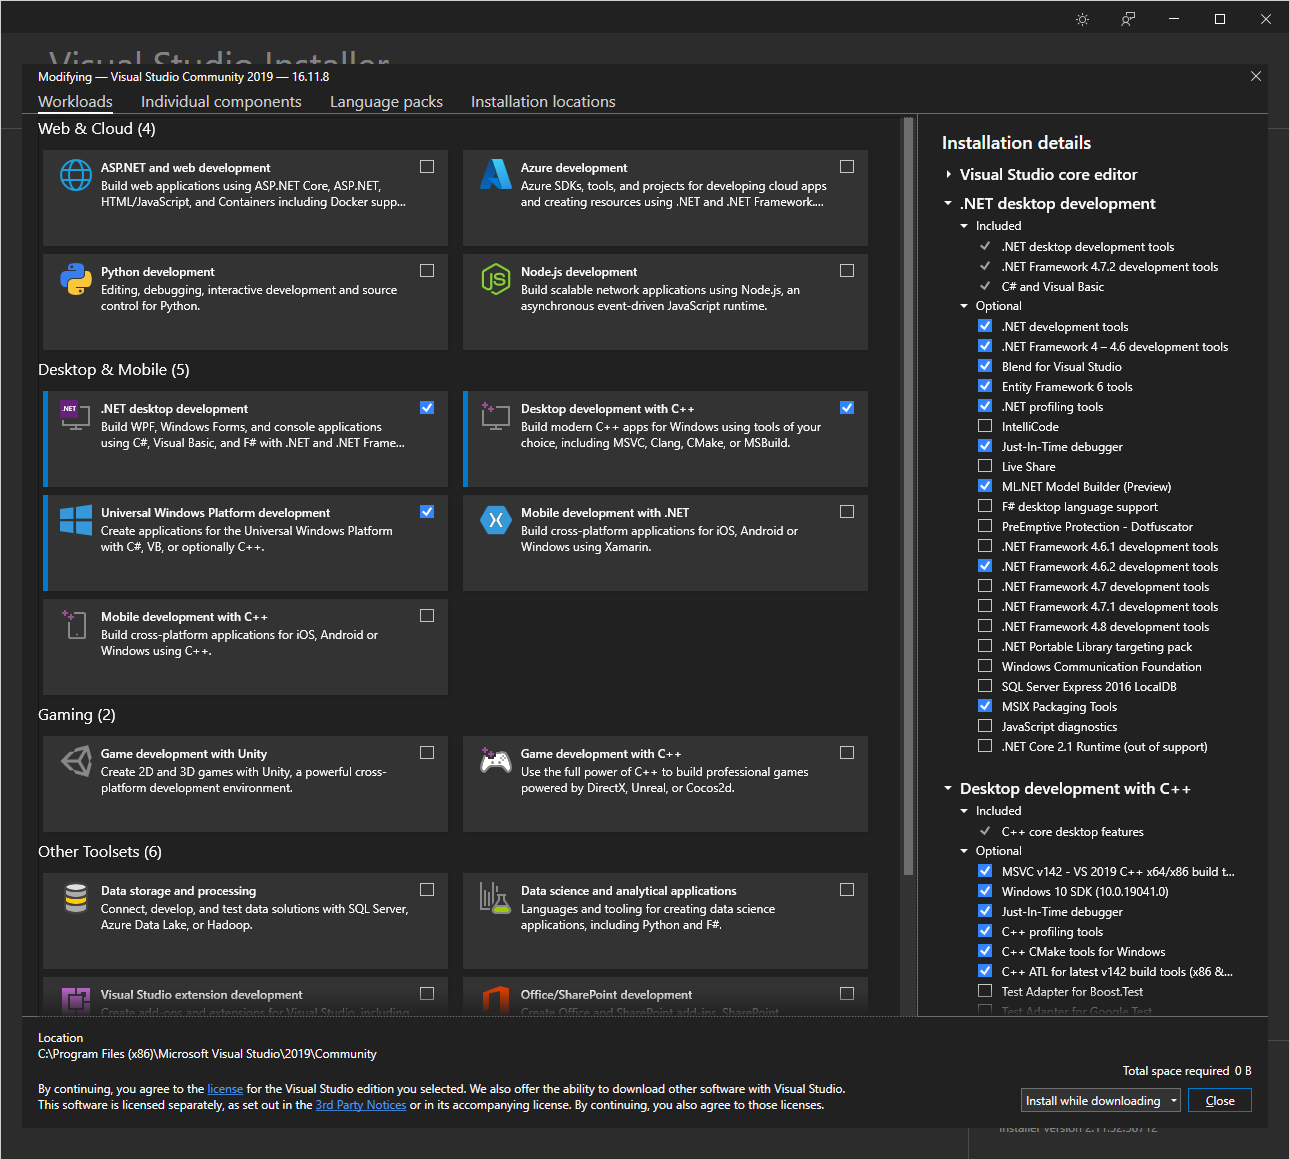Check the Game development with C++ workload
The image size is (1290, 1160).
pos(847,753)
